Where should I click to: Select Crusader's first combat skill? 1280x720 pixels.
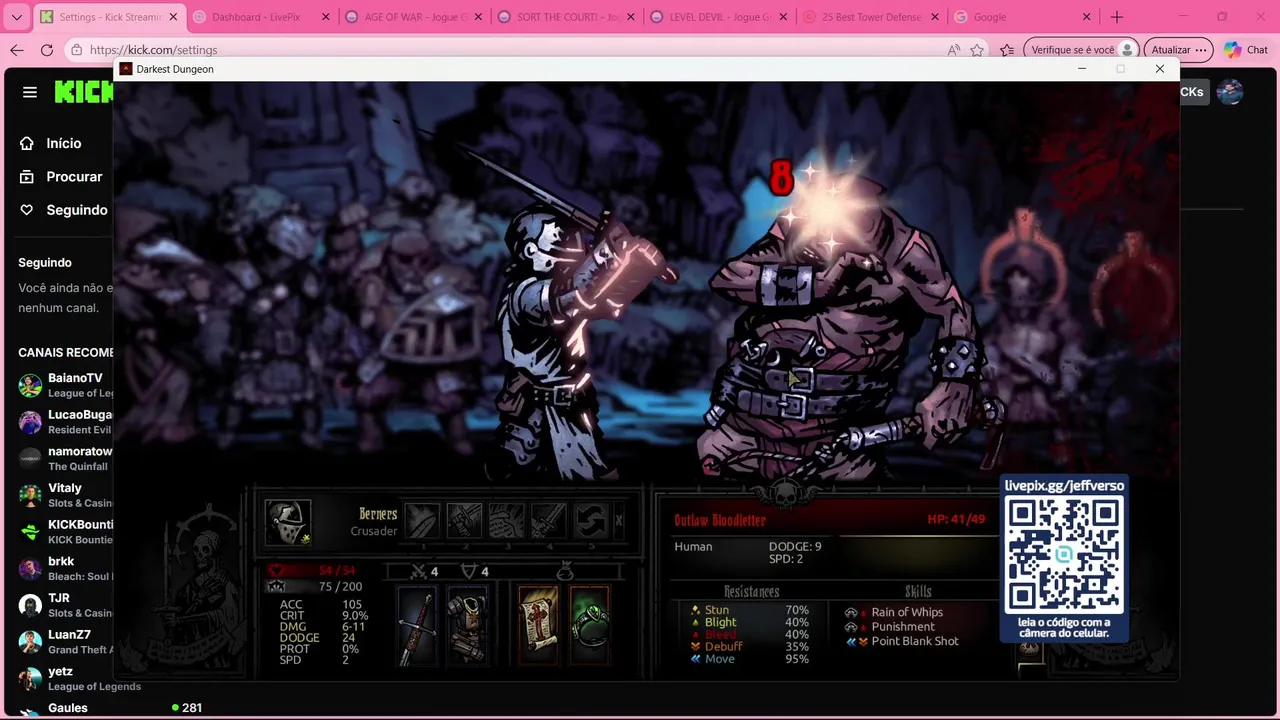tap(422, 521)
